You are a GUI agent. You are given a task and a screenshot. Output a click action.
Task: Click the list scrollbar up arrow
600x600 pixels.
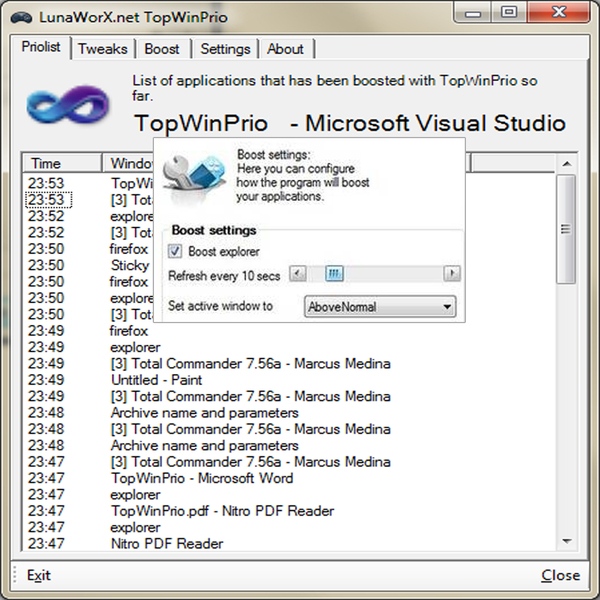point(567,164)
